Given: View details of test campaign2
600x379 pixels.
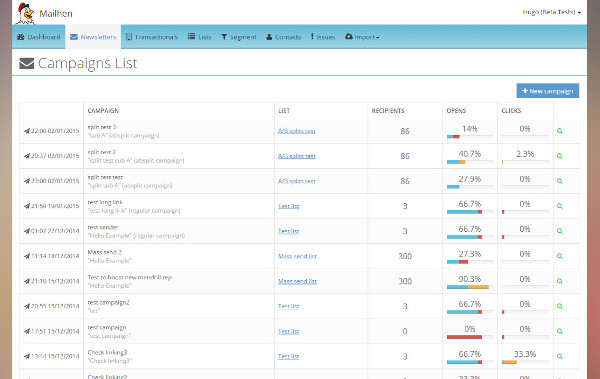Looking at the screenshot, I should [560, 306].
